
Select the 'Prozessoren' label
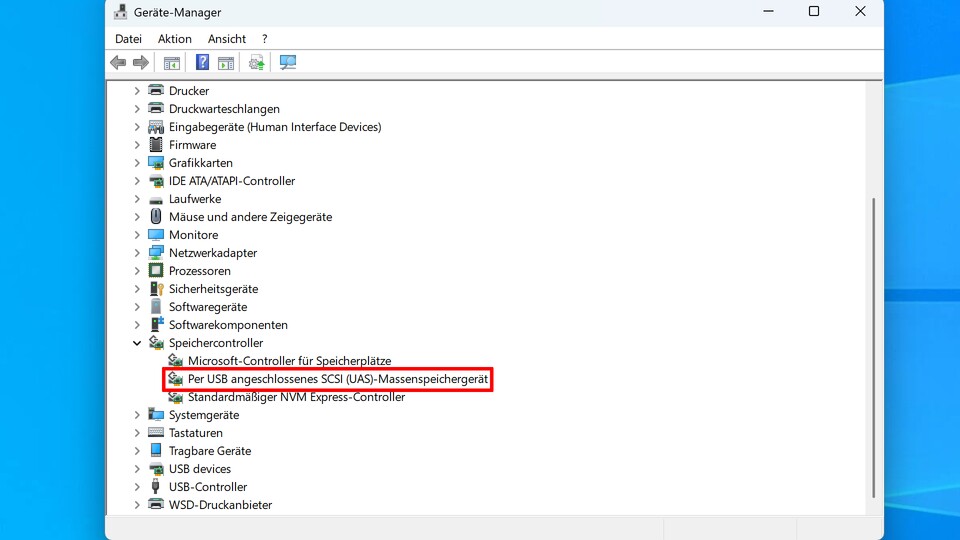200,271
